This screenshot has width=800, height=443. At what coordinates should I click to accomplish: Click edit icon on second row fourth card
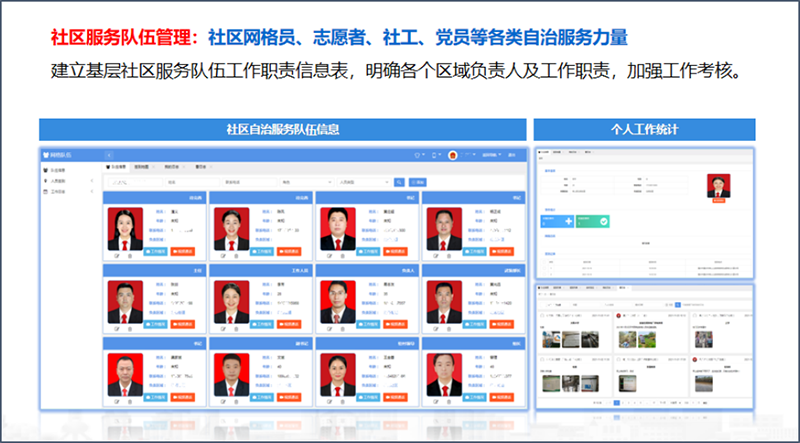[436, 329]
